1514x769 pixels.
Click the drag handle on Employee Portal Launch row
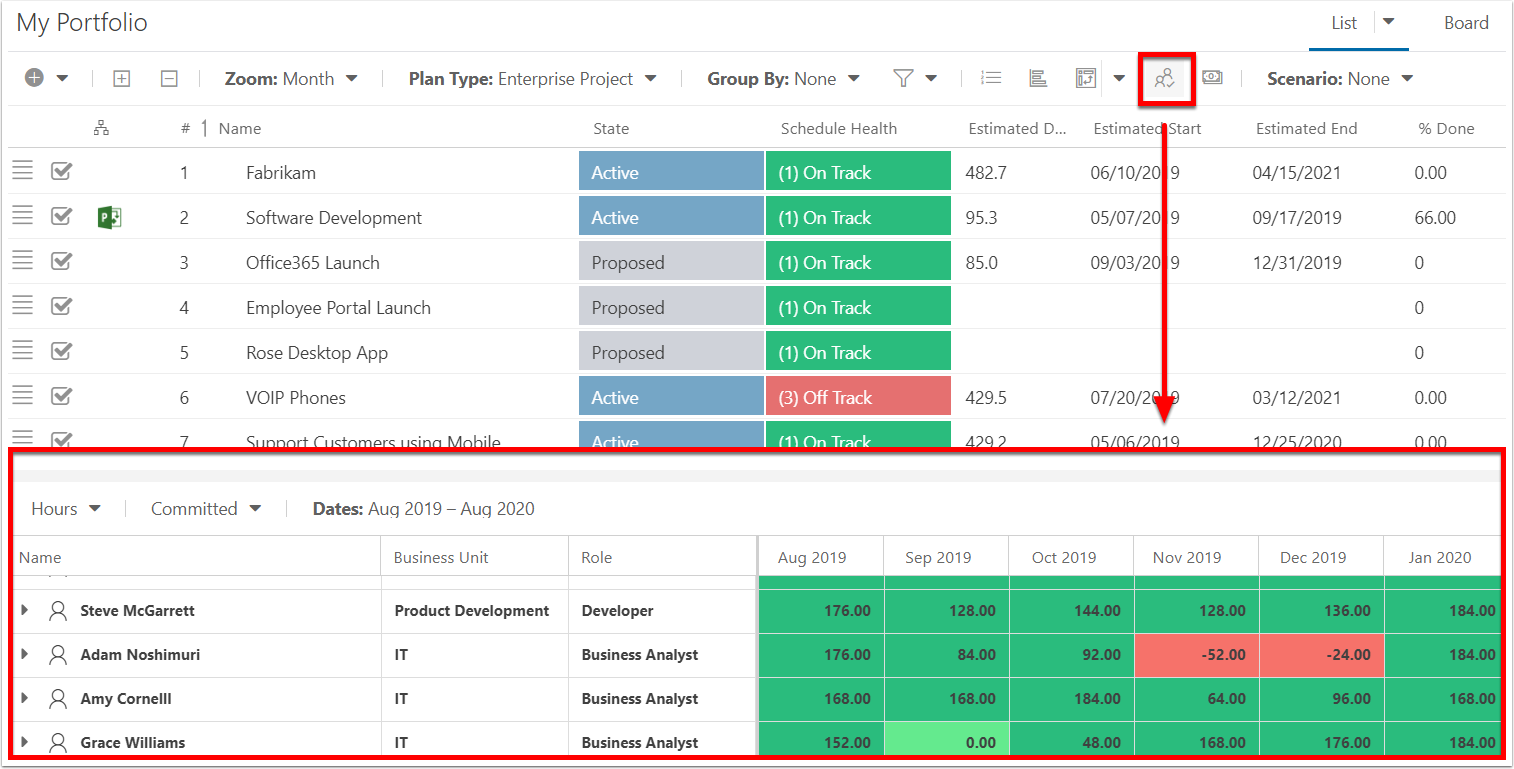tap(22, 306)
